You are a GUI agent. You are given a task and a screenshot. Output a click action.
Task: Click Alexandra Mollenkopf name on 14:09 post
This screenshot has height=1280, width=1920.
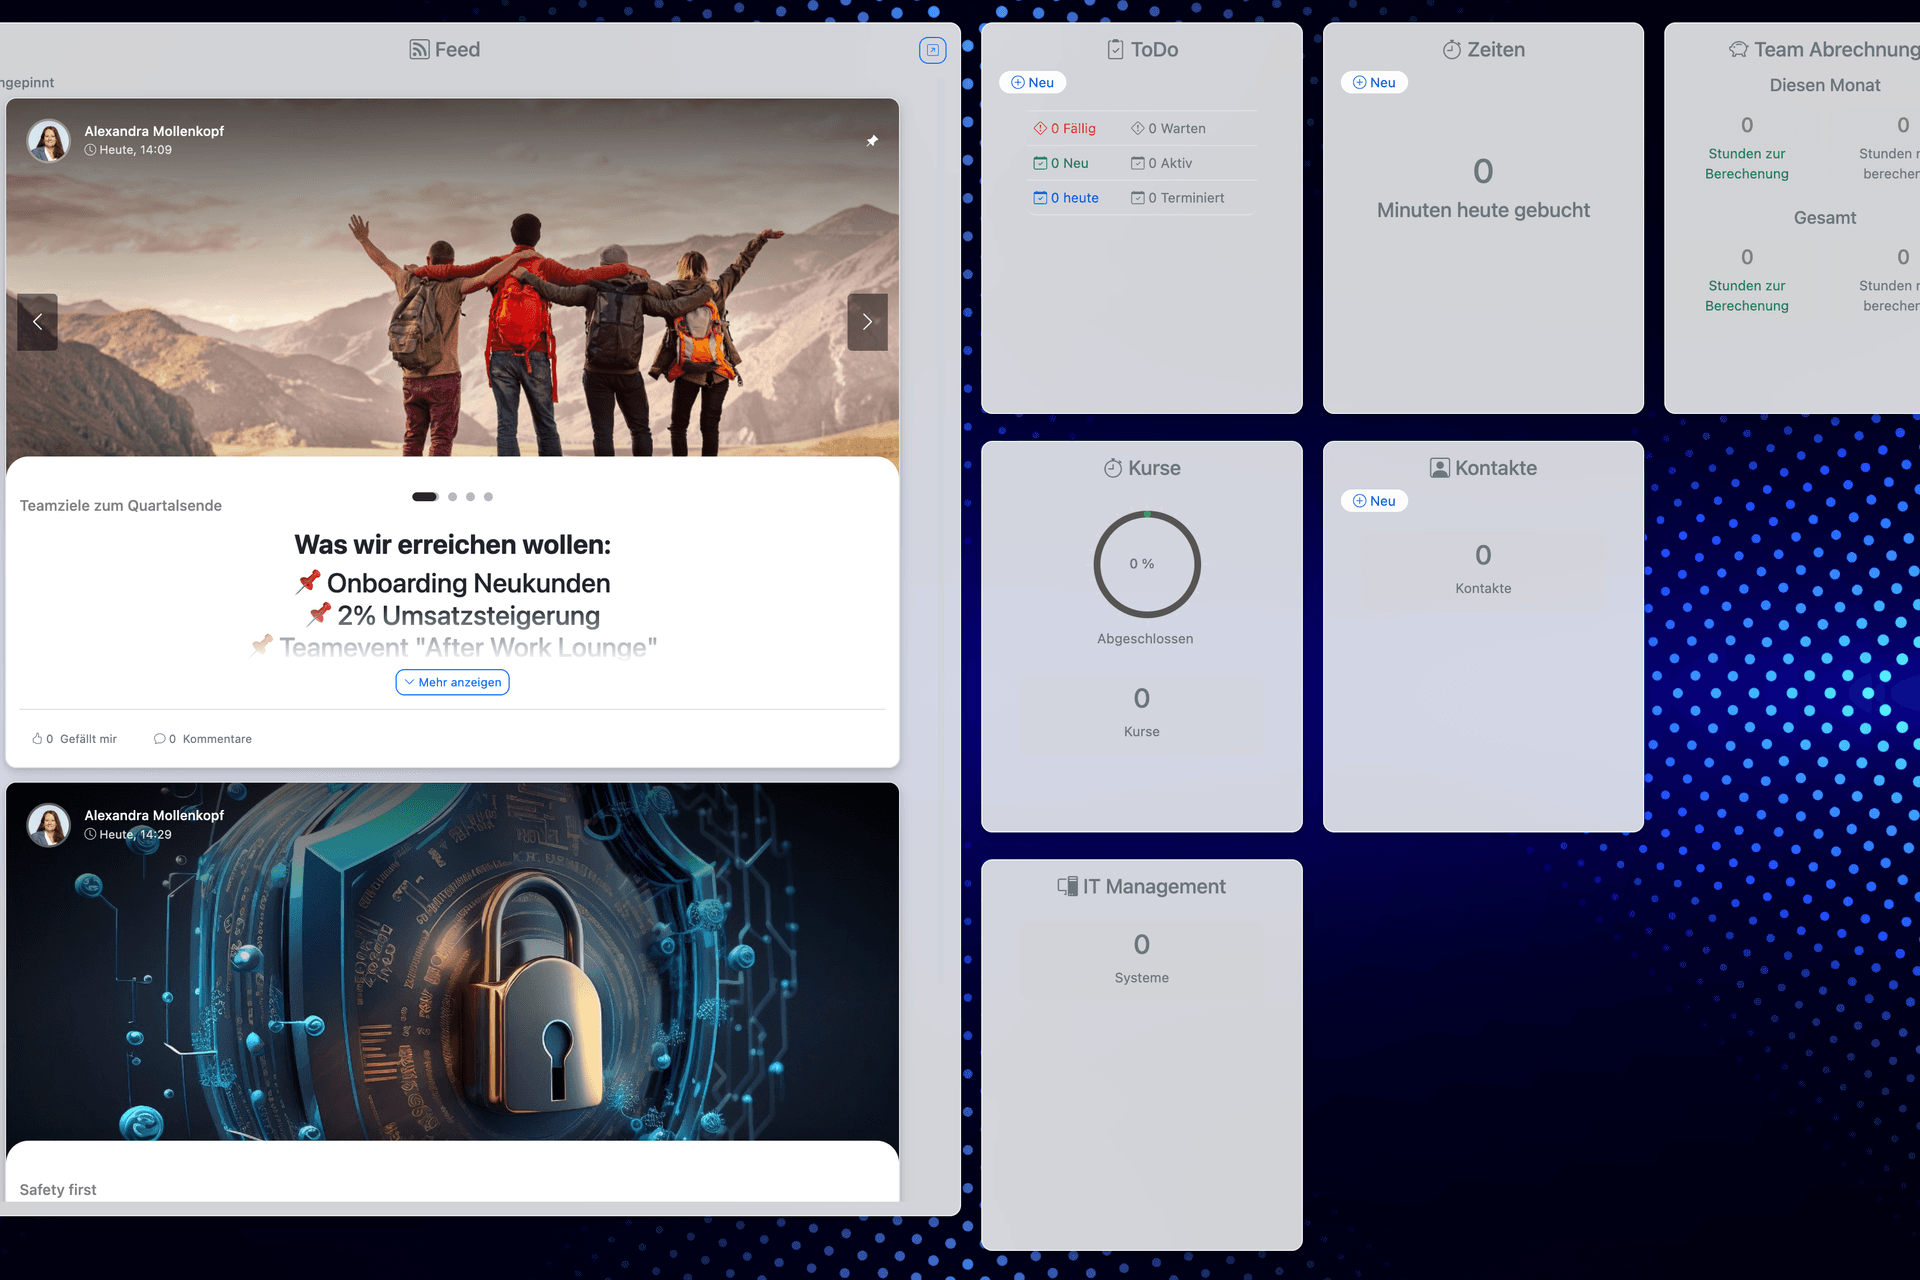tap(154, 131)
